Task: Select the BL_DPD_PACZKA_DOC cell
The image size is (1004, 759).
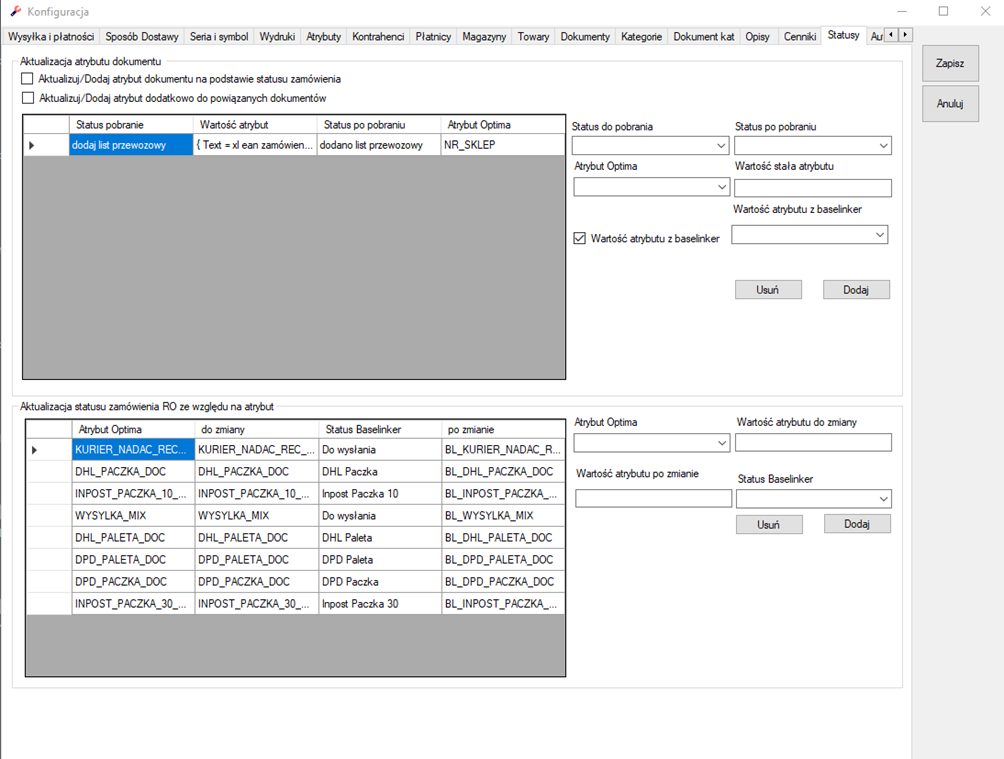Action: pos(503,582)
